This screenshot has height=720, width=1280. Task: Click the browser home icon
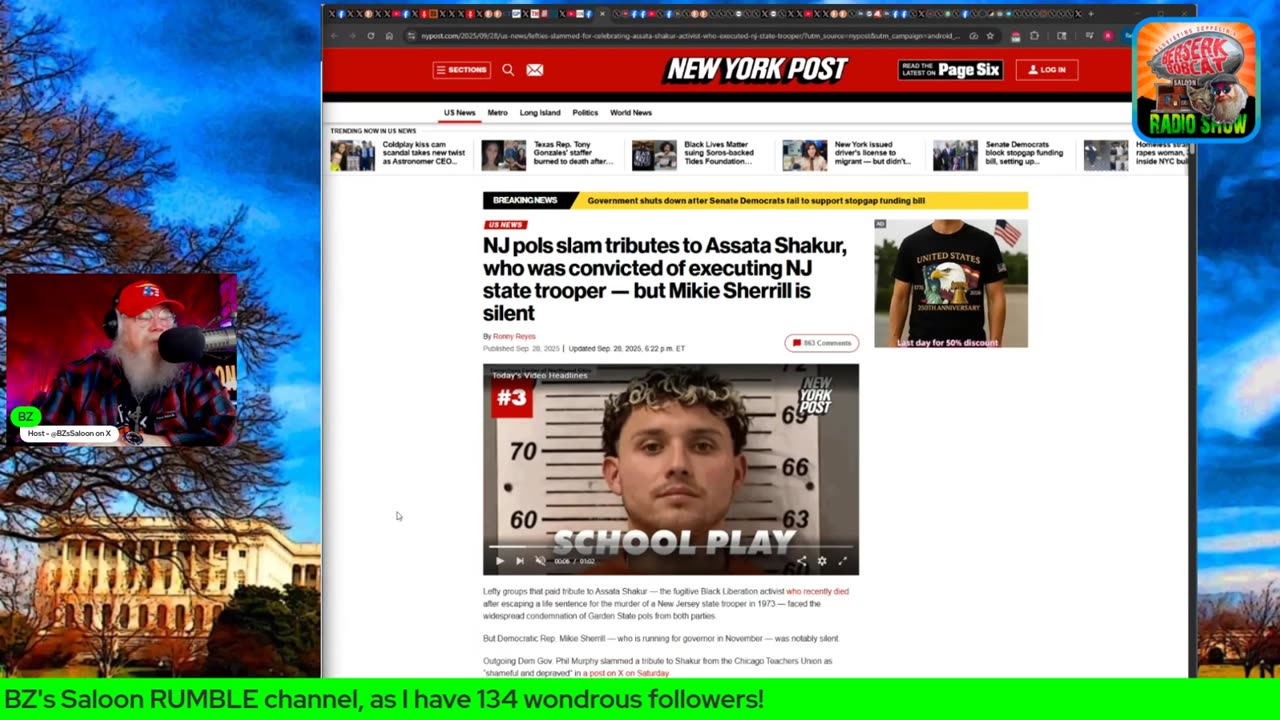390,36
